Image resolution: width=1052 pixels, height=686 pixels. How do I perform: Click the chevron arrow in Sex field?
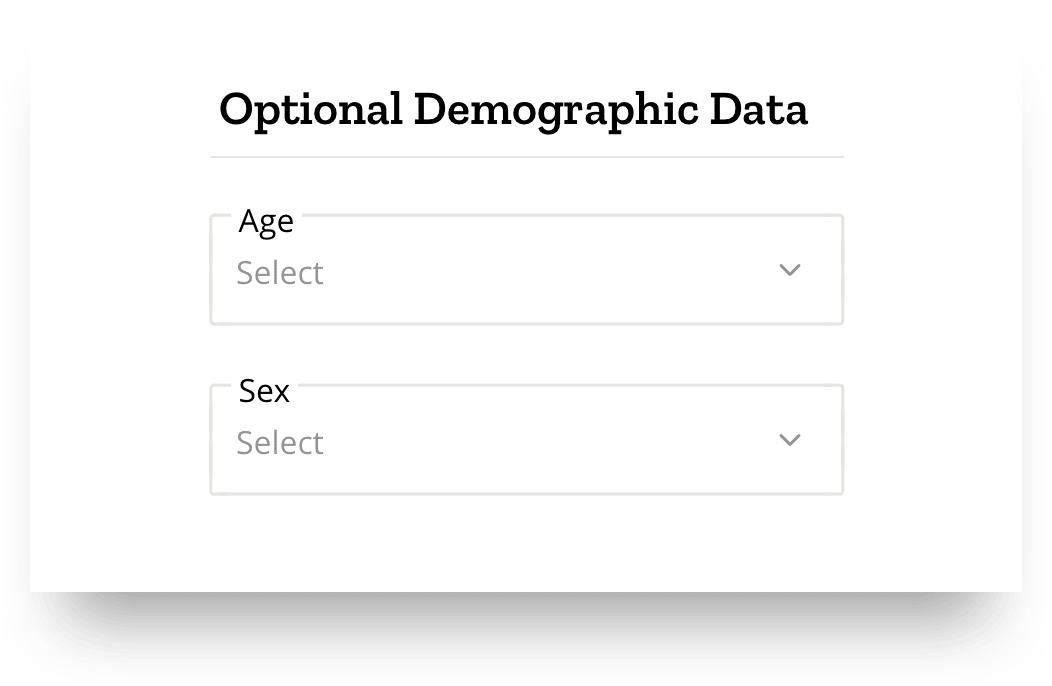[790, 440]
